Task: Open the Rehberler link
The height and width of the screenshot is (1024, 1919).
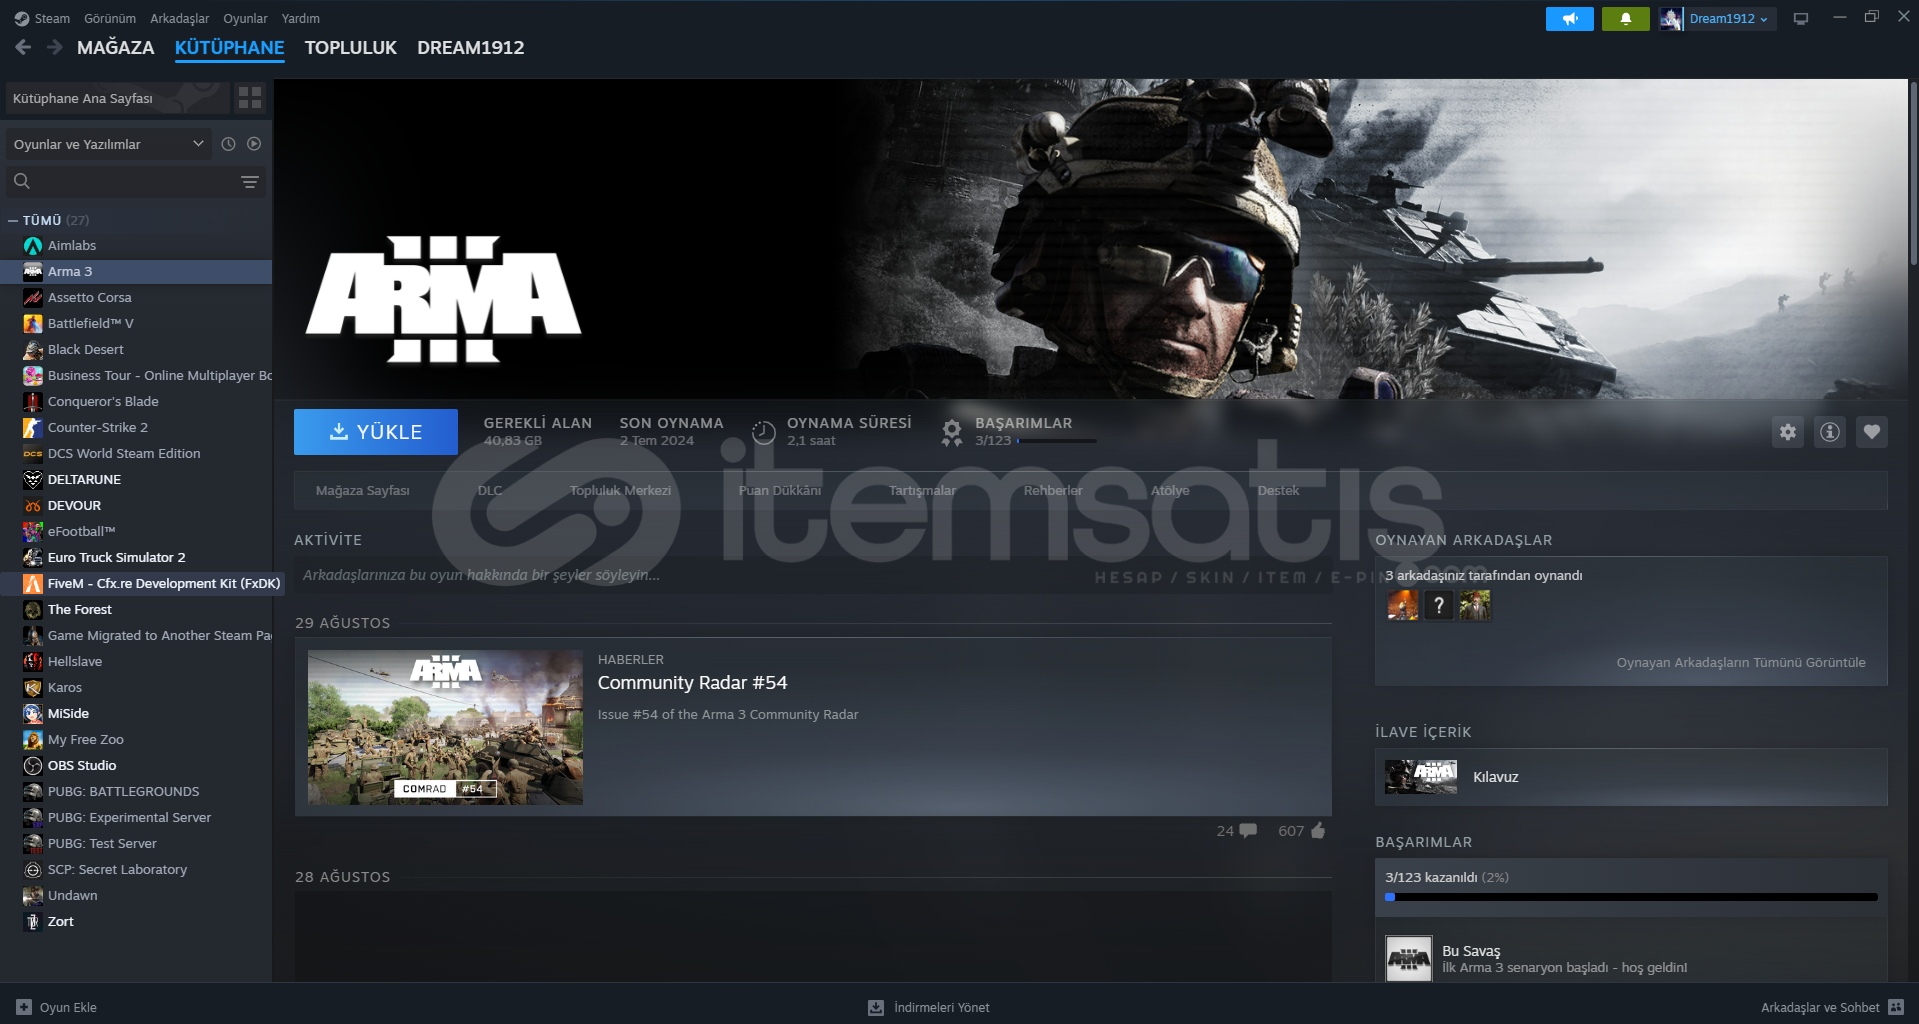Action: point(1053,490)
